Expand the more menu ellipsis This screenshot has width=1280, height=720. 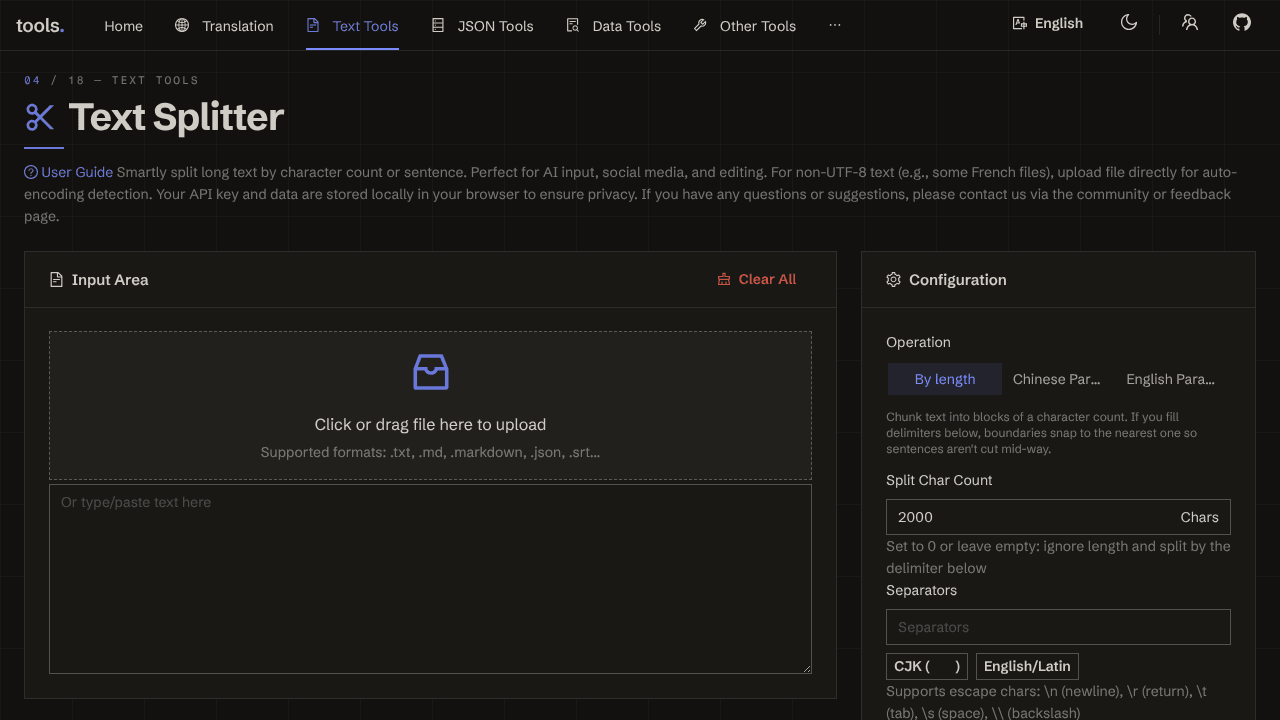click(x=835, y=25)
